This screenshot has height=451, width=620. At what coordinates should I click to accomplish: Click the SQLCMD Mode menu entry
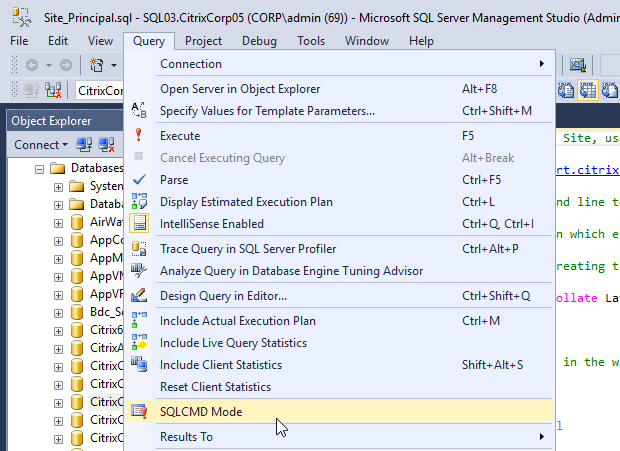point(339,411)
